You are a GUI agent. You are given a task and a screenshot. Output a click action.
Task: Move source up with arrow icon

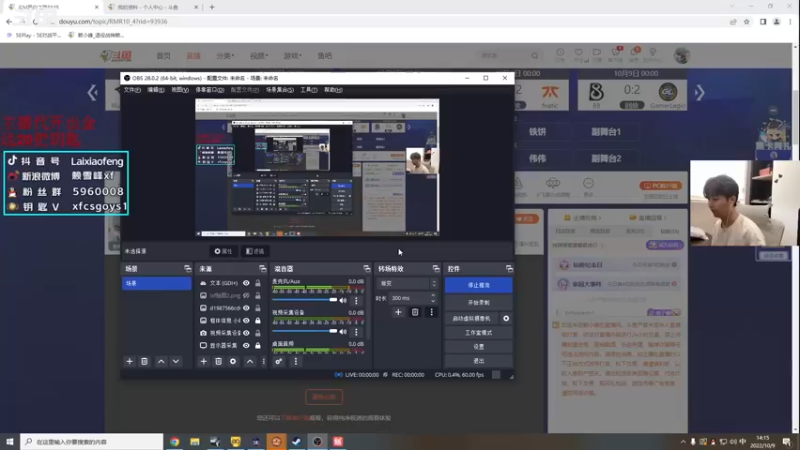[250, 361]
